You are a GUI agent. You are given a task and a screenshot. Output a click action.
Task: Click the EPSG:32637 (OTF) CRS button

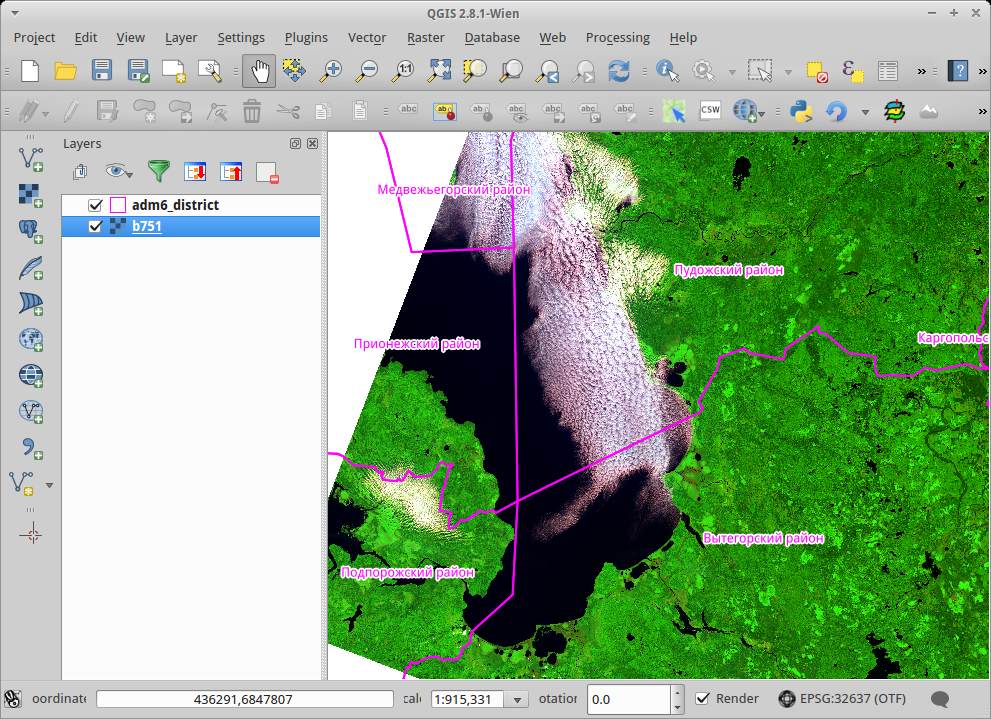(x=840, y=699)
